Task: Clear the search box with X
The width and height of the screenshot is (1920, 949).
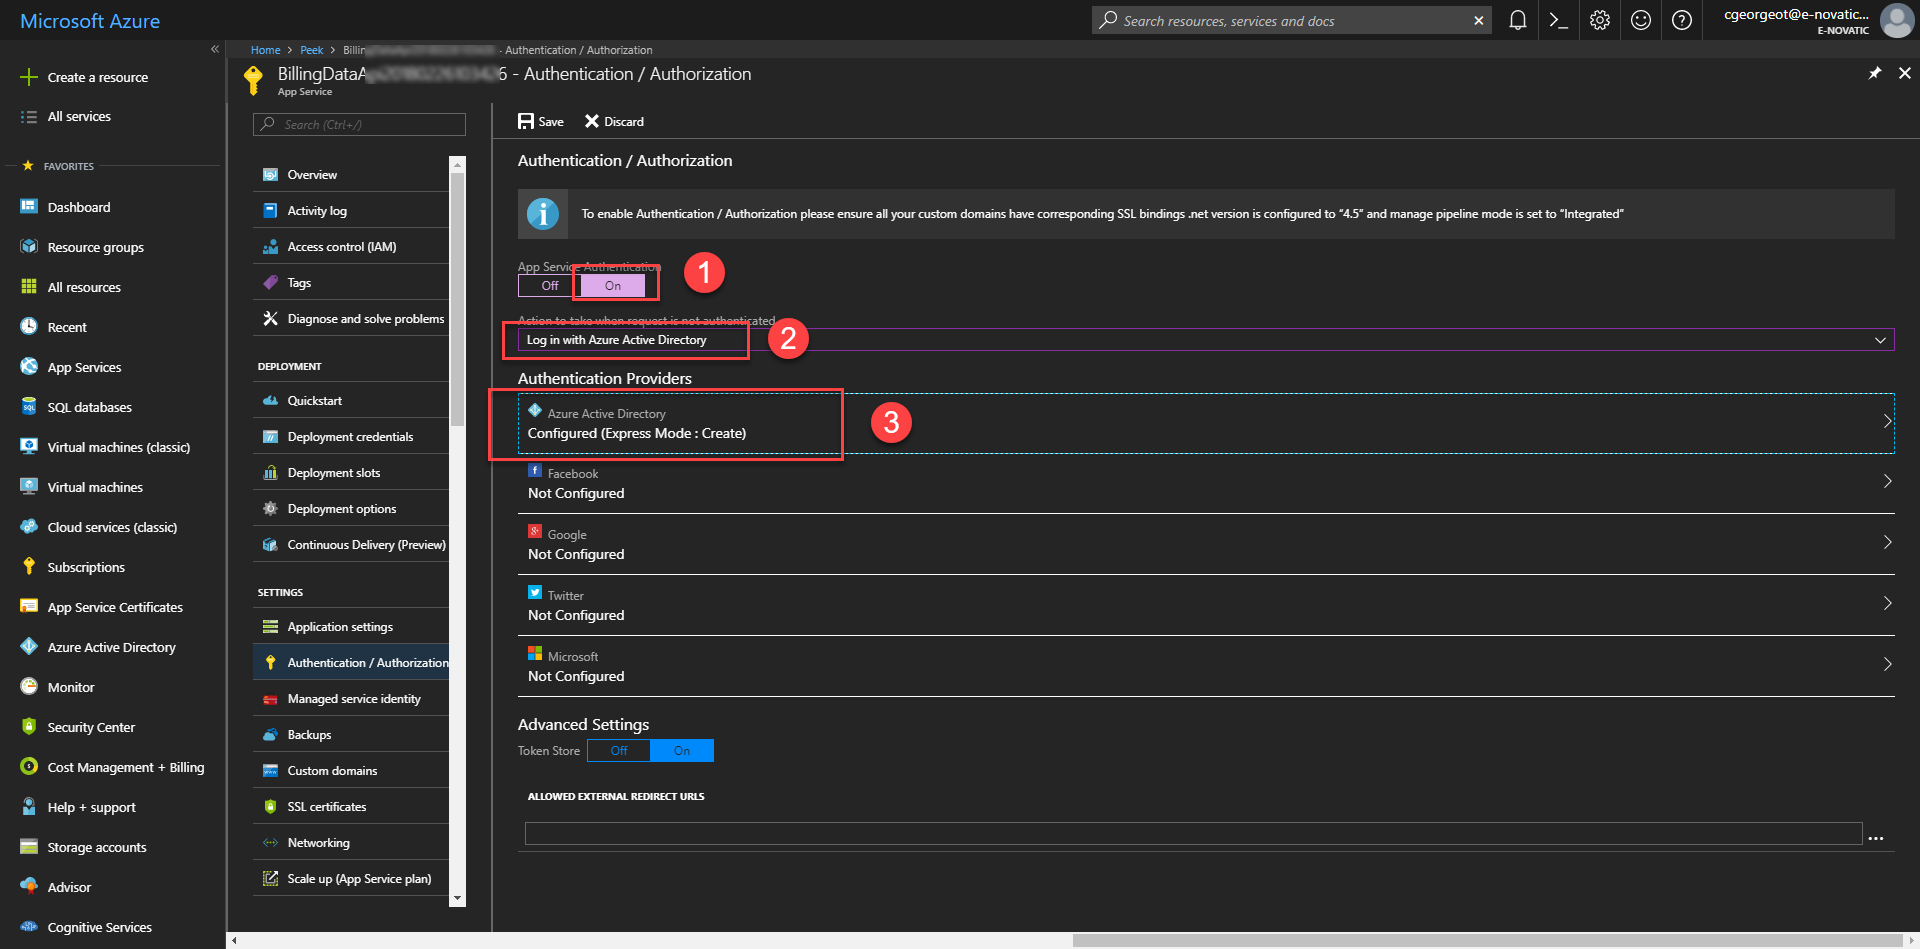Action: coord(1479,20)
